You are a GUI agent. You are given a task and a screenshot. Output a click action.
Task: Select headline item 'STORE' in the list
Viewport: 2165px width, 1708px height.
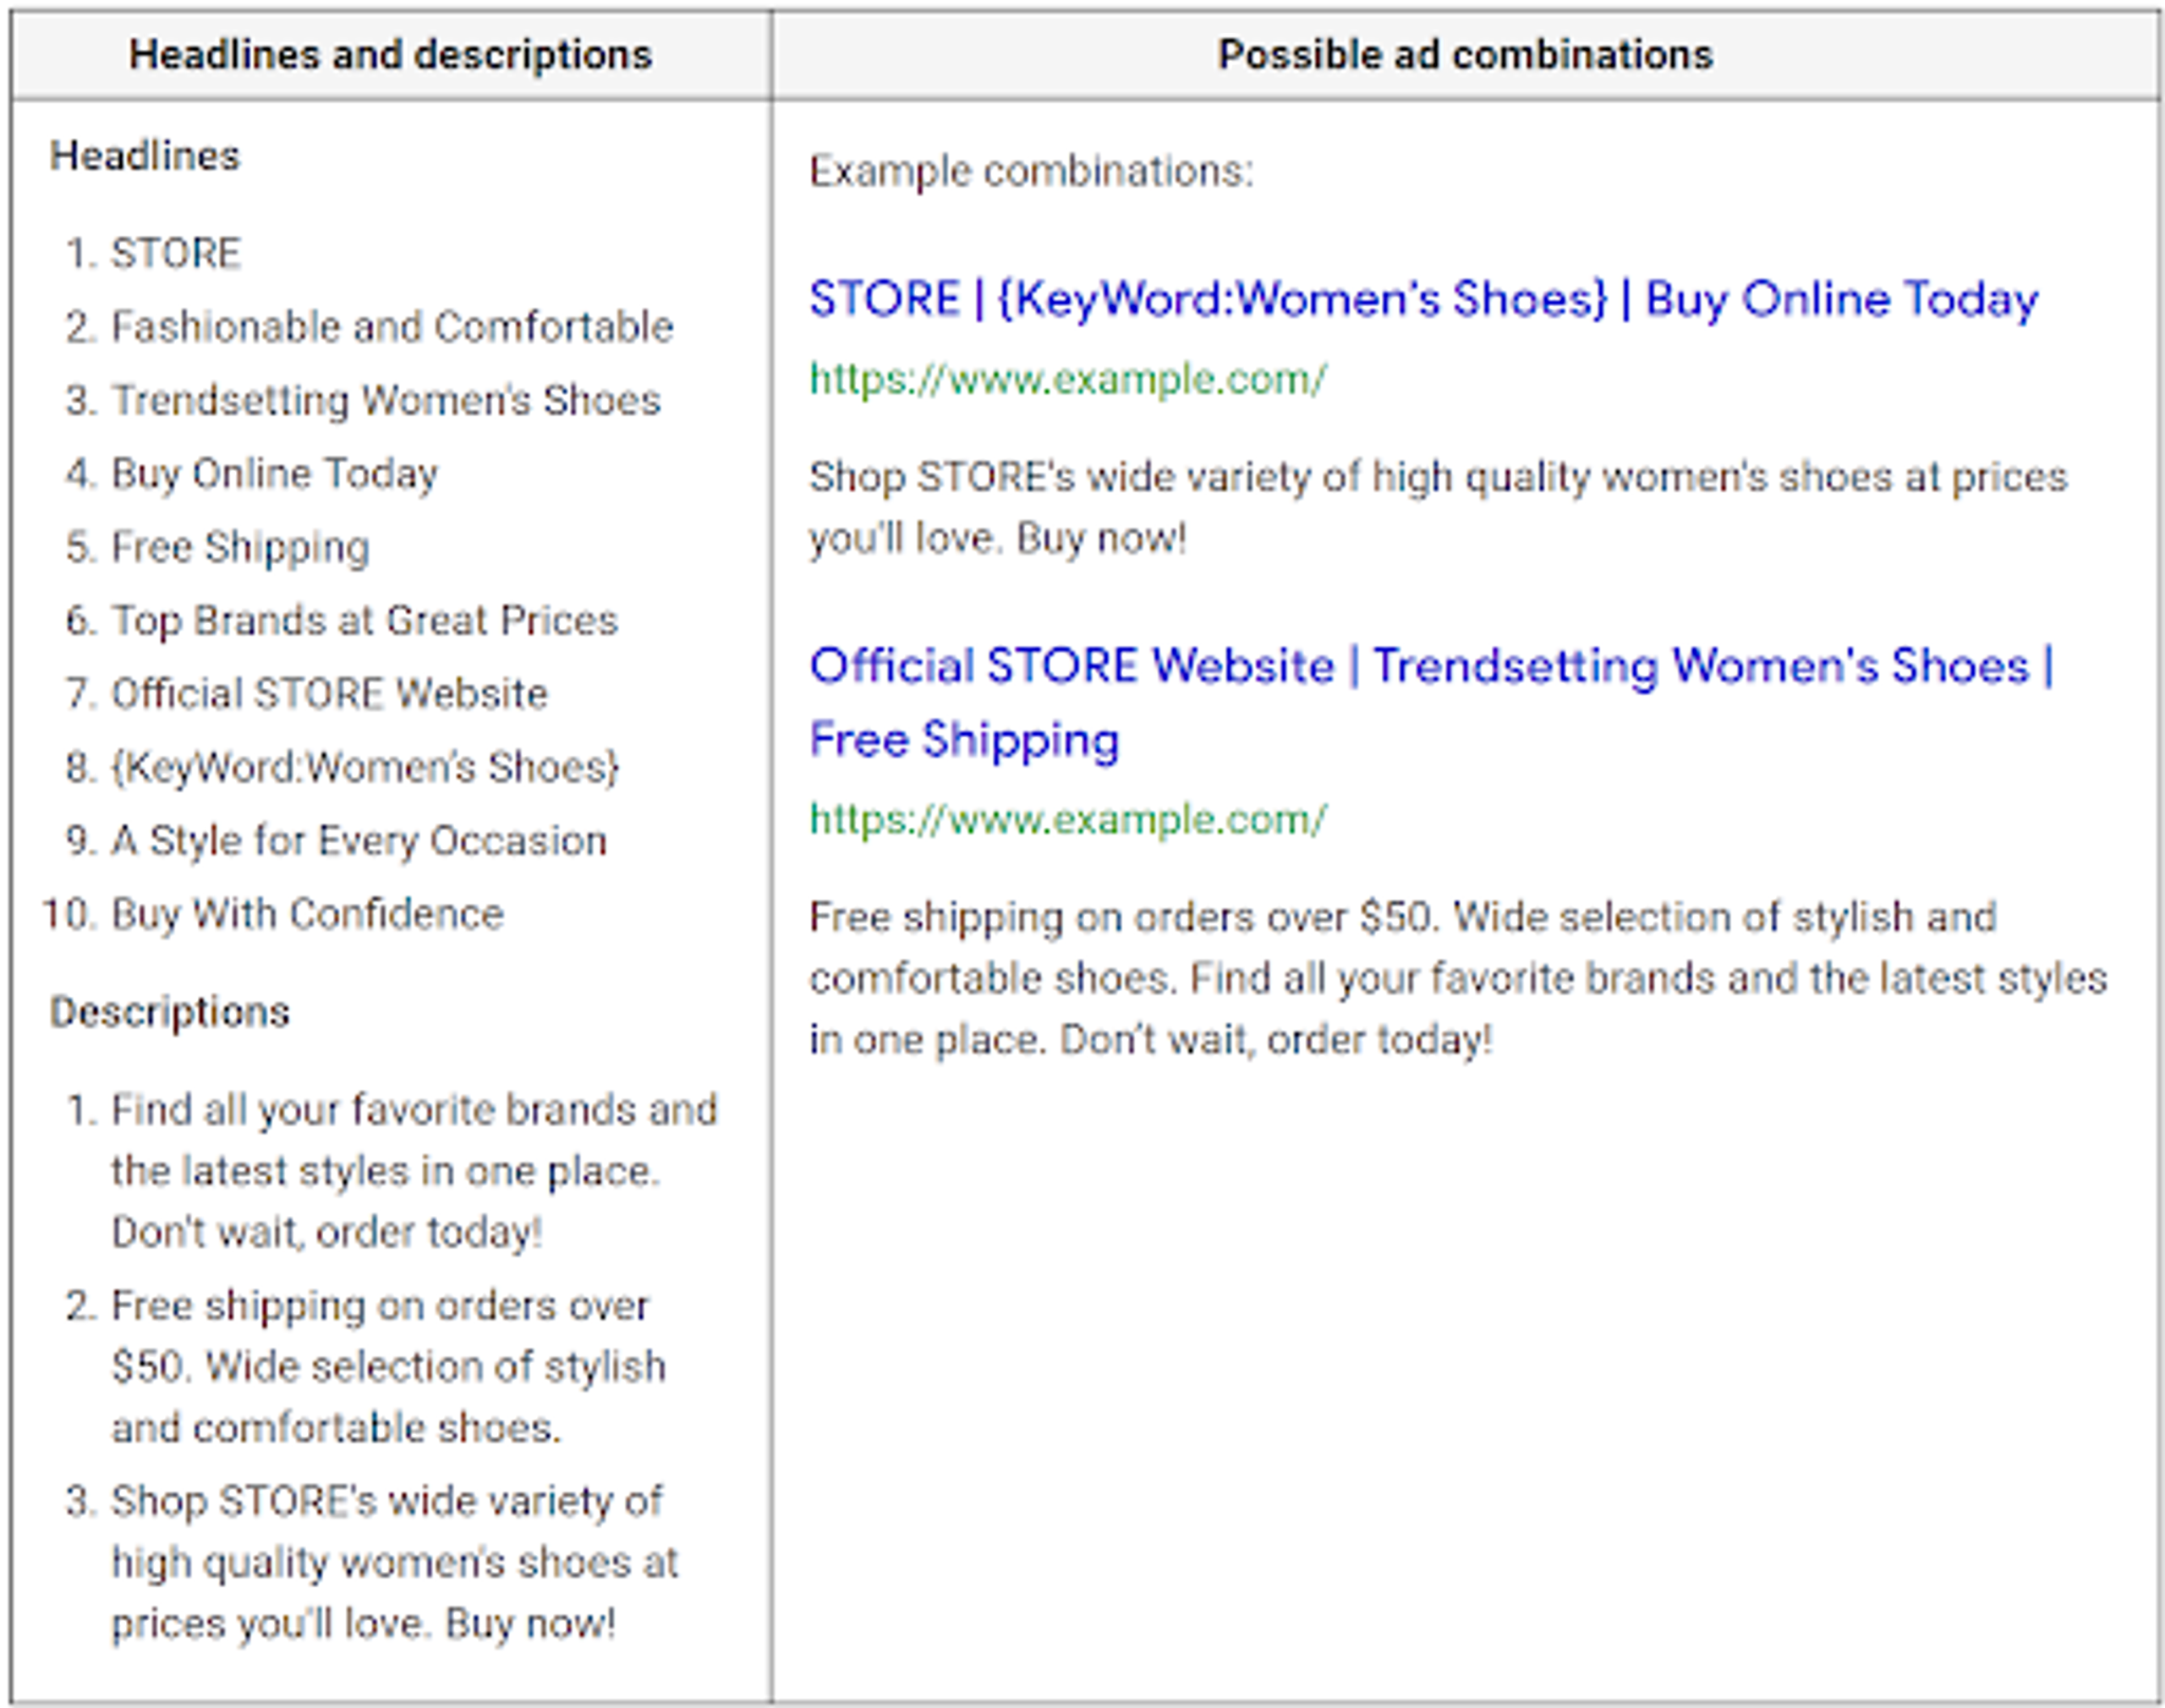[176, 253]
